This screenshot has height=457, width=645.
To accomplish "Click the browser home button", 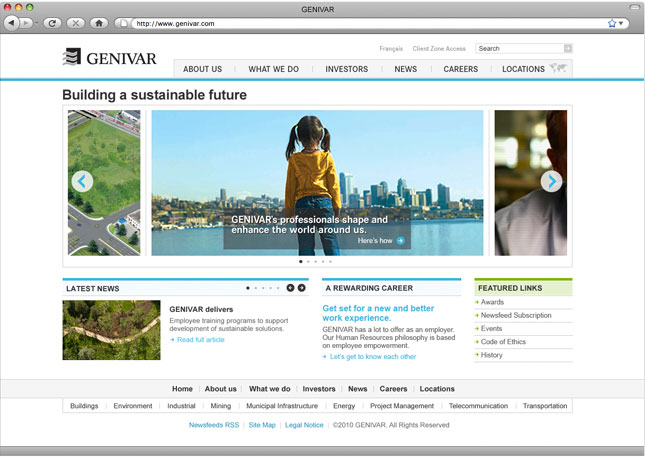I will [x=99, y=22].
